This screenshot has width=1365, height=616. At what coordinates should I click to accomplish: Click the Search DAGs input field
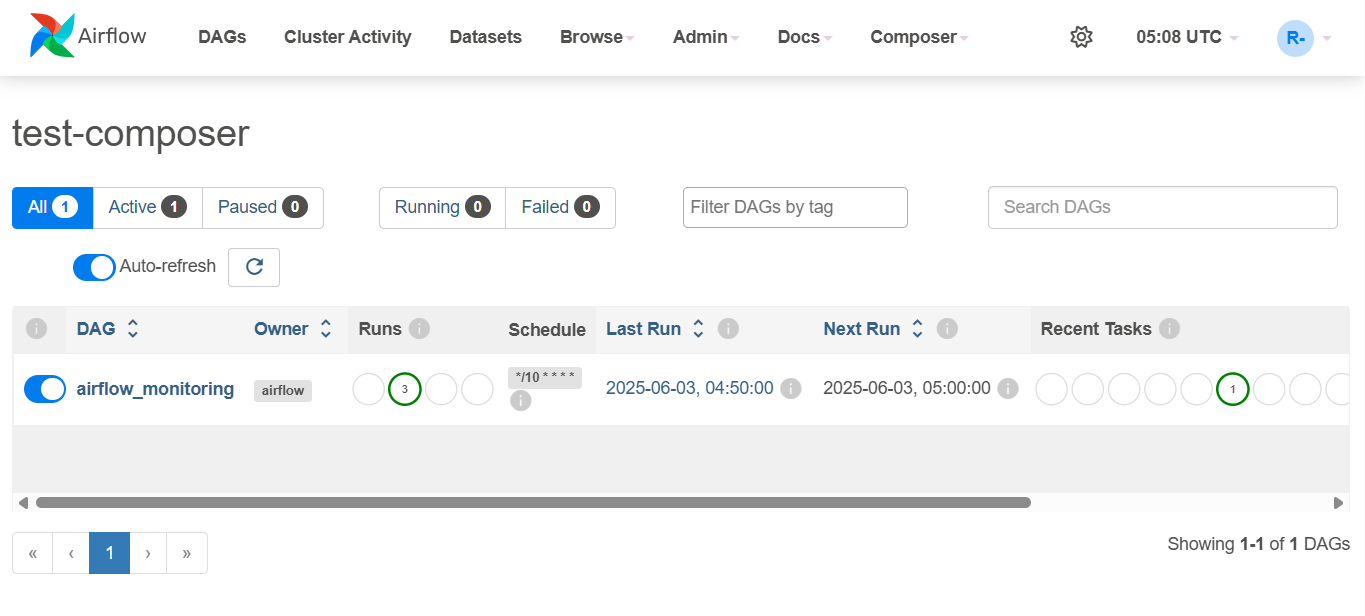tap(1162, 207)
